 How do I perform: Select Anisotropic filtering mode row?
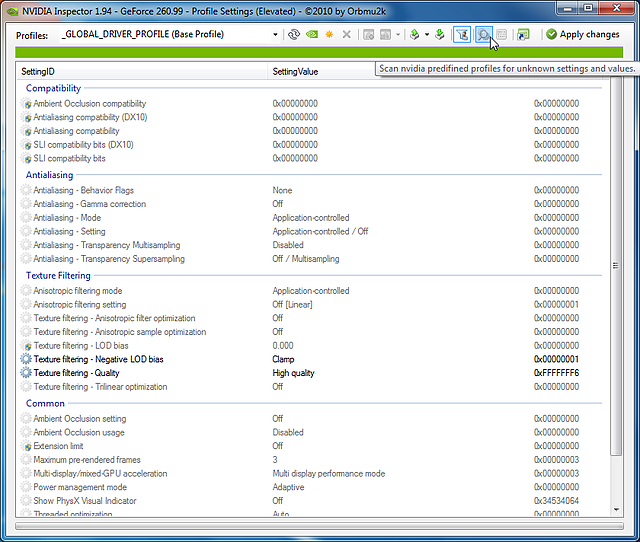(x=310, y=291)
